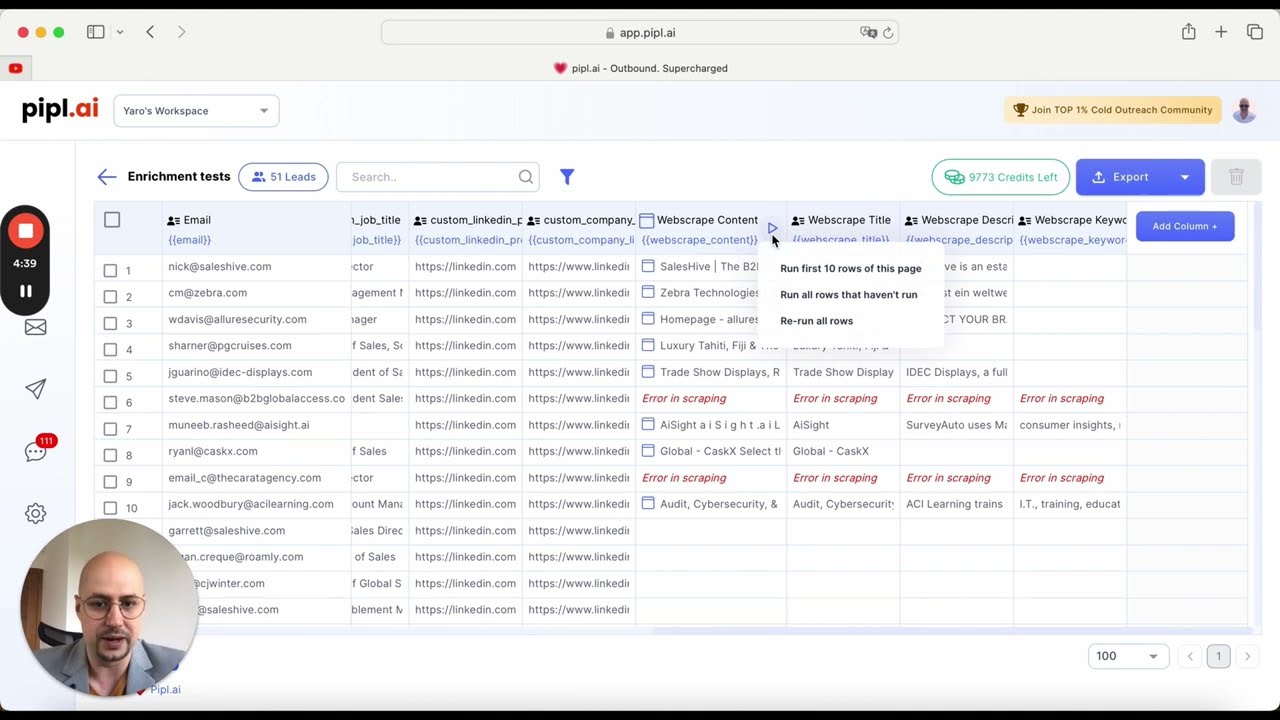The height and width of the screenshot is (720, 1280).
Task: Click Error in scraping for steve.mason Webscrape Content
Action: [x=684, y=398]
